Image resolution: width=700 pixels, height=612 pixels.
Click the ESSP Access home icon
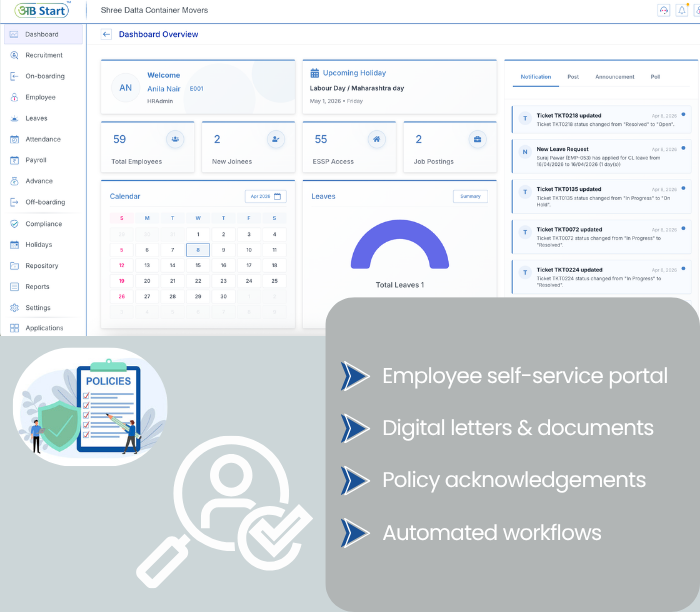tap(376, 140)
